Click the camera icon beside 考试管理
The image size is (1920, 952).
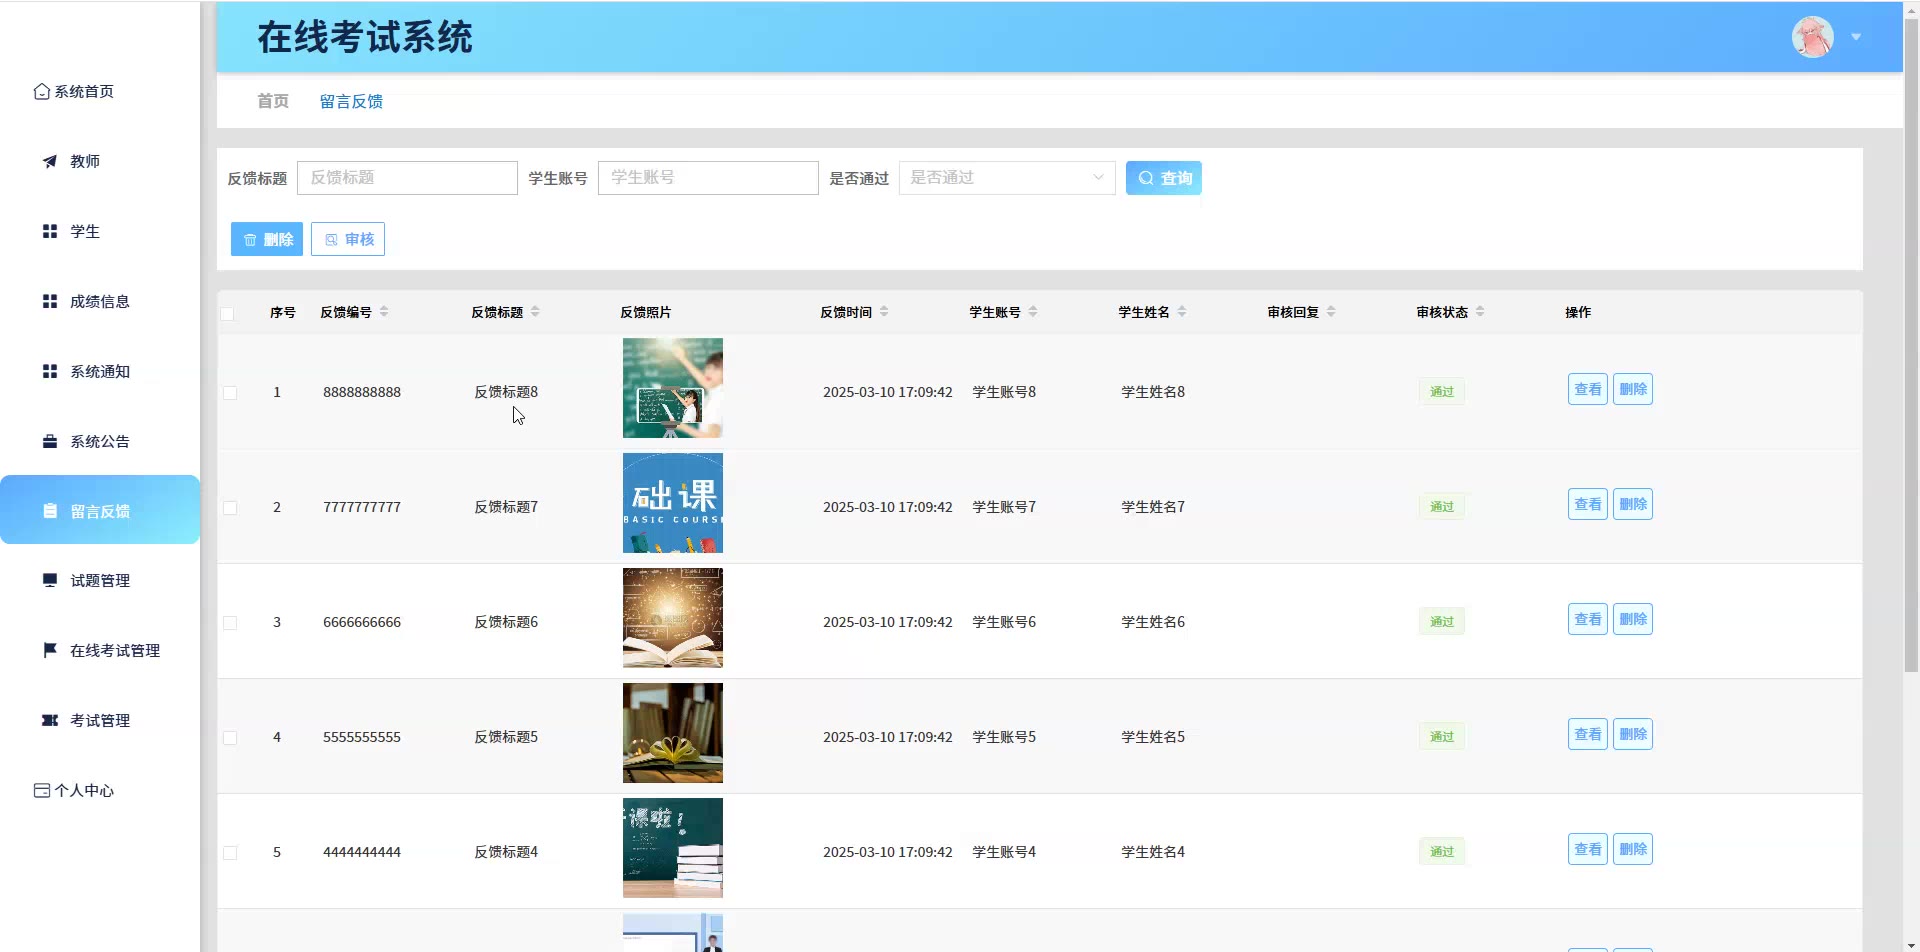50,720
